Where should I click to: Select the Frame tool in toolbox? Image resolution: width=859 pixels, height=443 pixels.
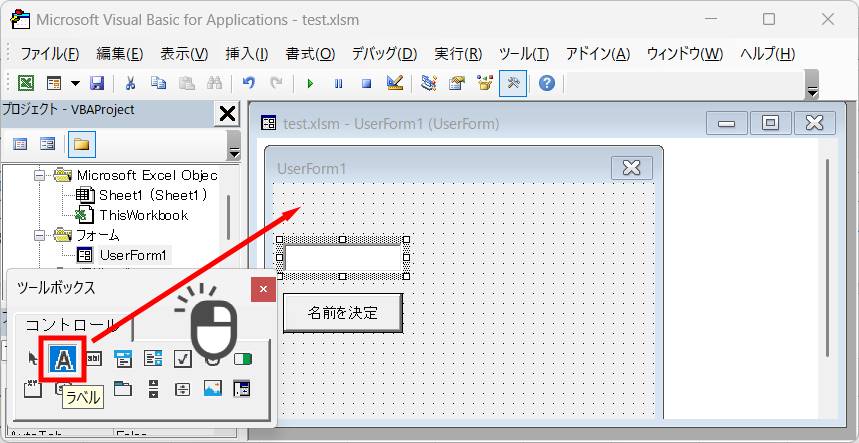[33, 389]
